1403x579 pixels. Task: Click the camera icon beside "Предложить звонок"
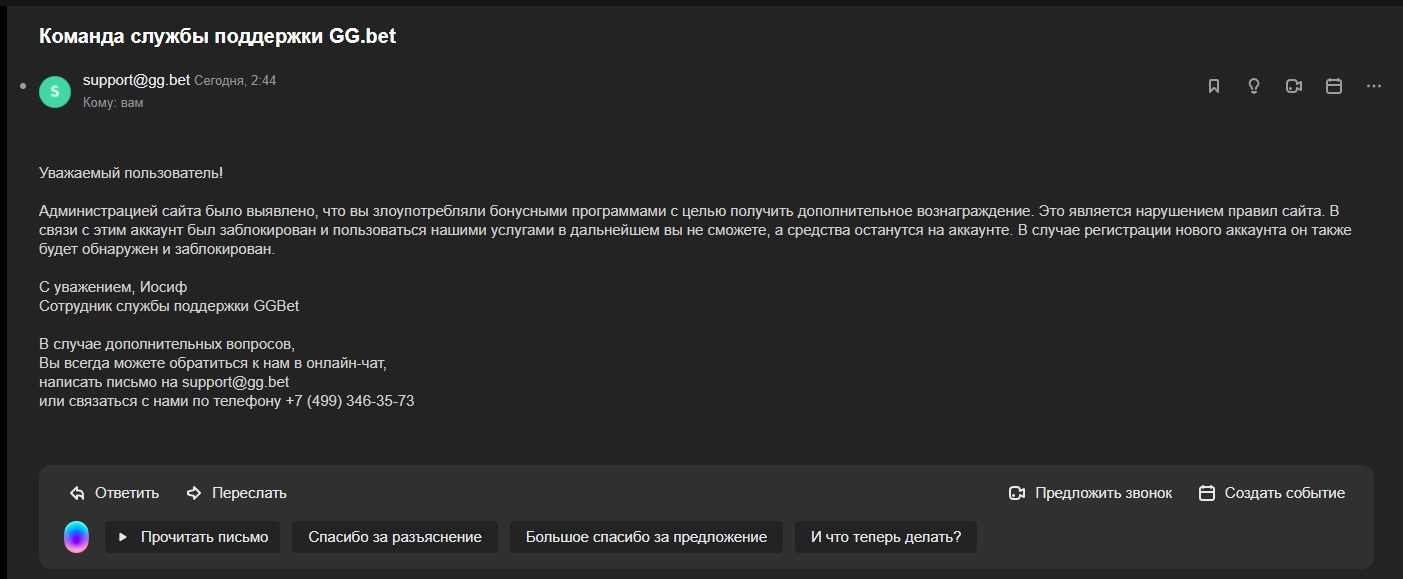point(1018,493)
